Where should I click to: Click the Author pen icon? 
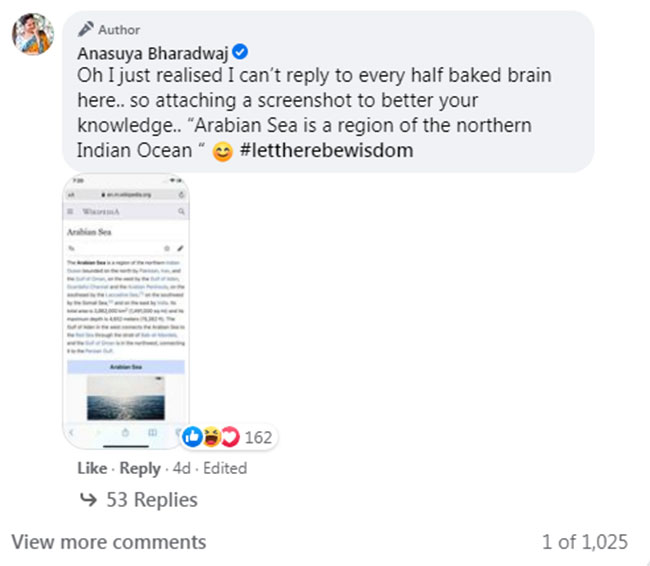[x=86, y=30]
